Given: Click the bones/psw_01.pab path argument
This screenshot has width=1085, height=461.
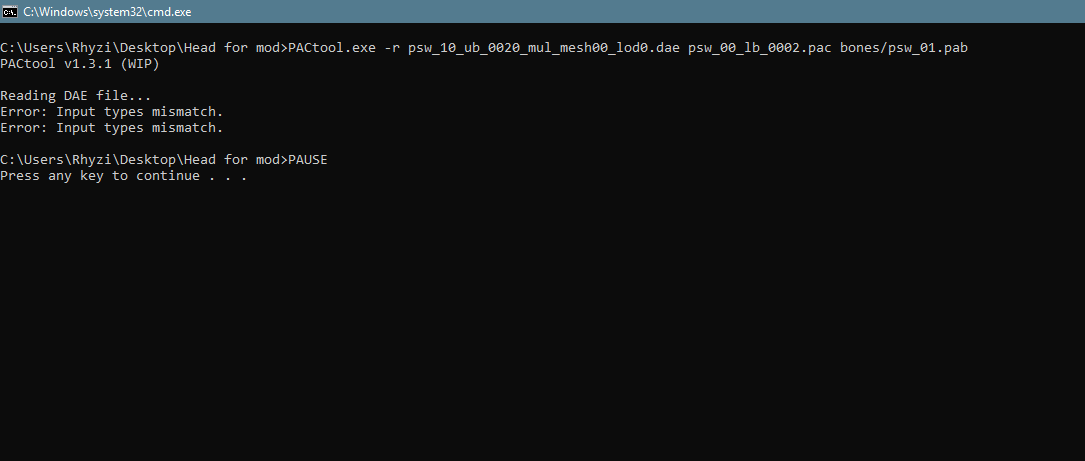Looking at the screenshot, I should tap(911, 48).
